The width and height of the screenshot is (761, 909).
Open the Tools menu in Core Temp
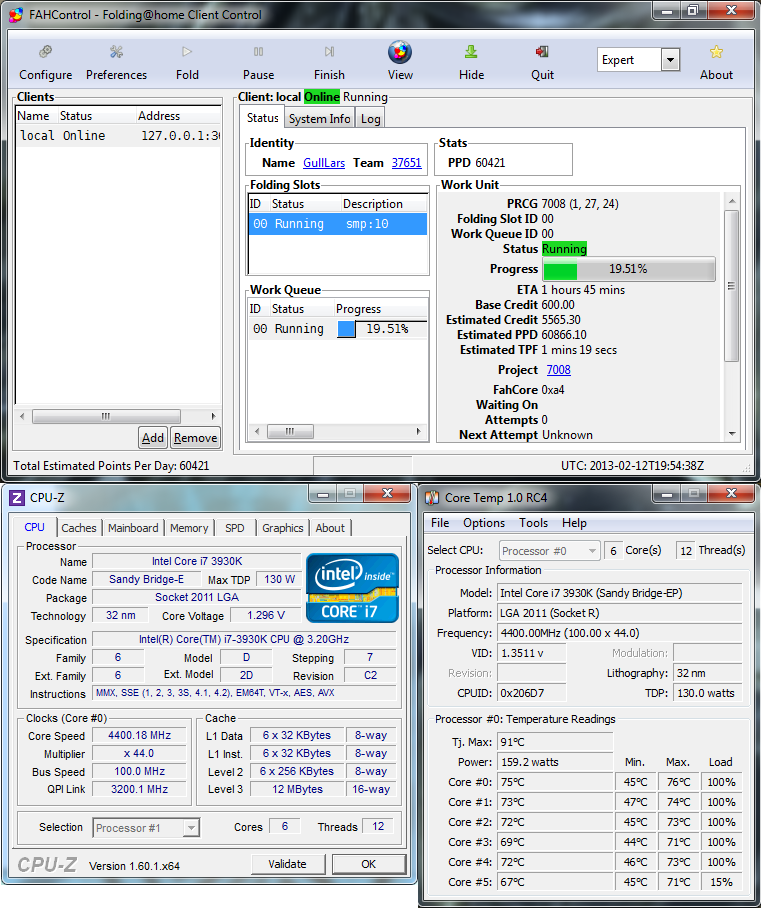pos(533,523)
